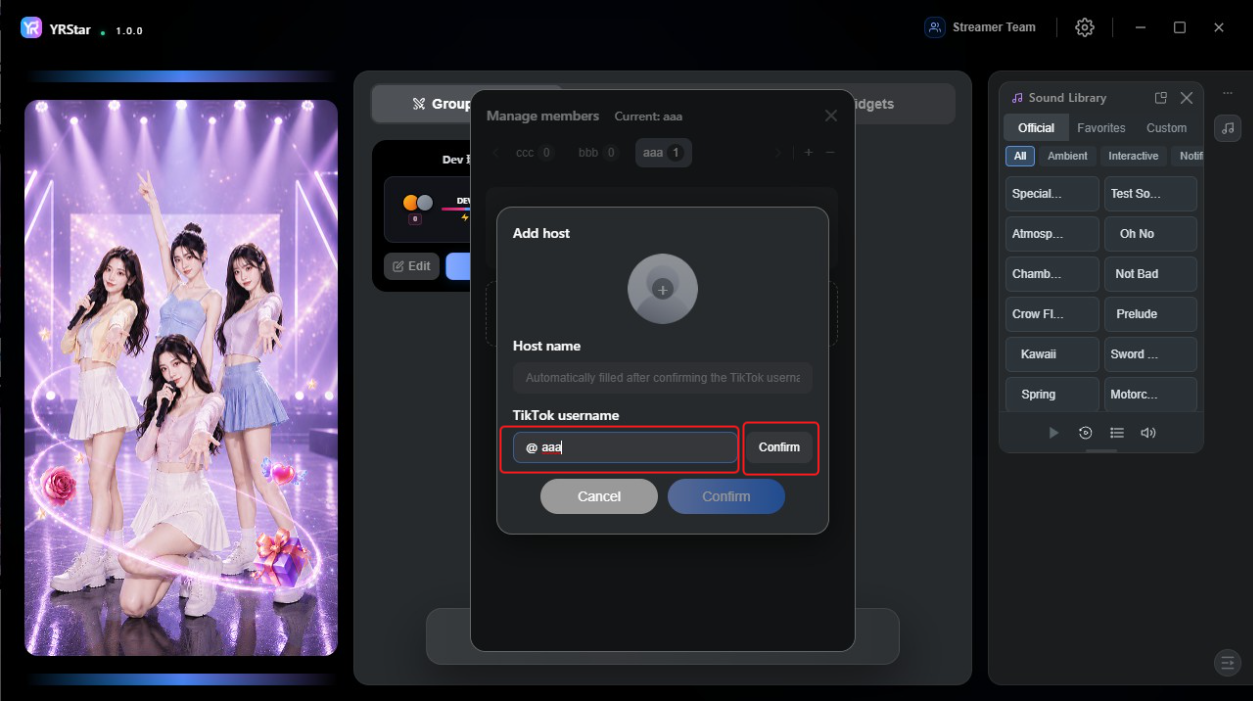Play the Sword ... sound
1253x701 pixels.
pos(1150,354)
